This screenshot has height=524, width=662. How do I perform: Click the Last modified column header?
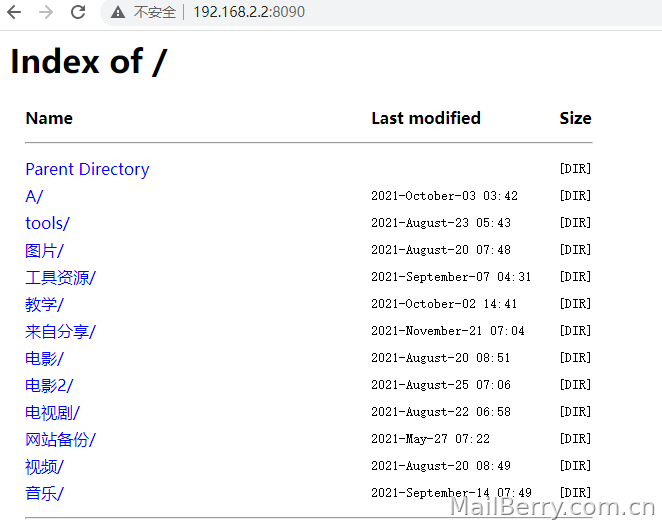pos(426,118)
